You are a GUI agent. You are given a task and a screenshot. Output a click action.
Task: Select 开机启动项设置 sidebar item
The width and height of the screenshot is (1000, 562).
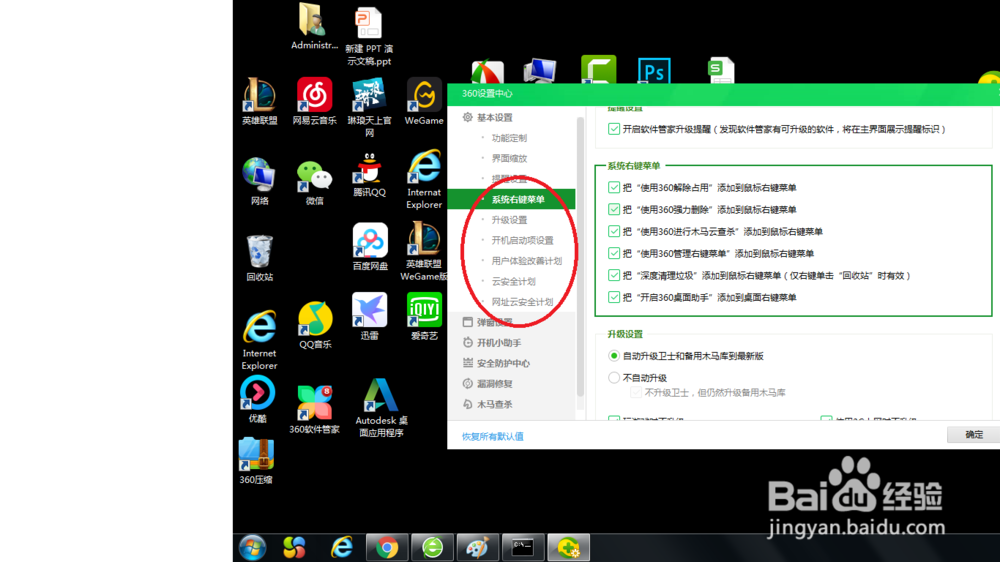coord(522,240)
